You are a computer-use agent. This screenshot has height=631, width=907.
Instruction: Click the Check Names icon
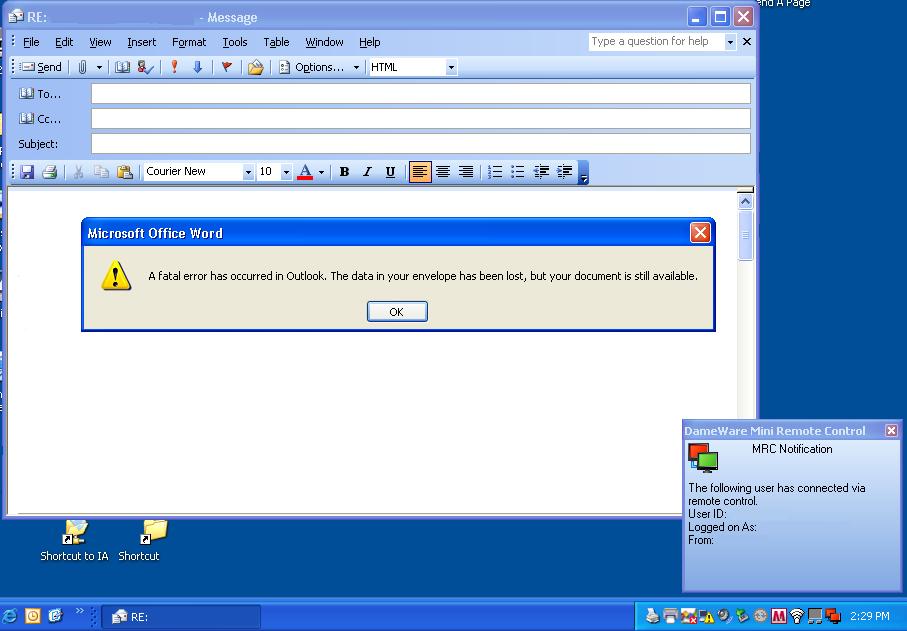click(145, 67)
